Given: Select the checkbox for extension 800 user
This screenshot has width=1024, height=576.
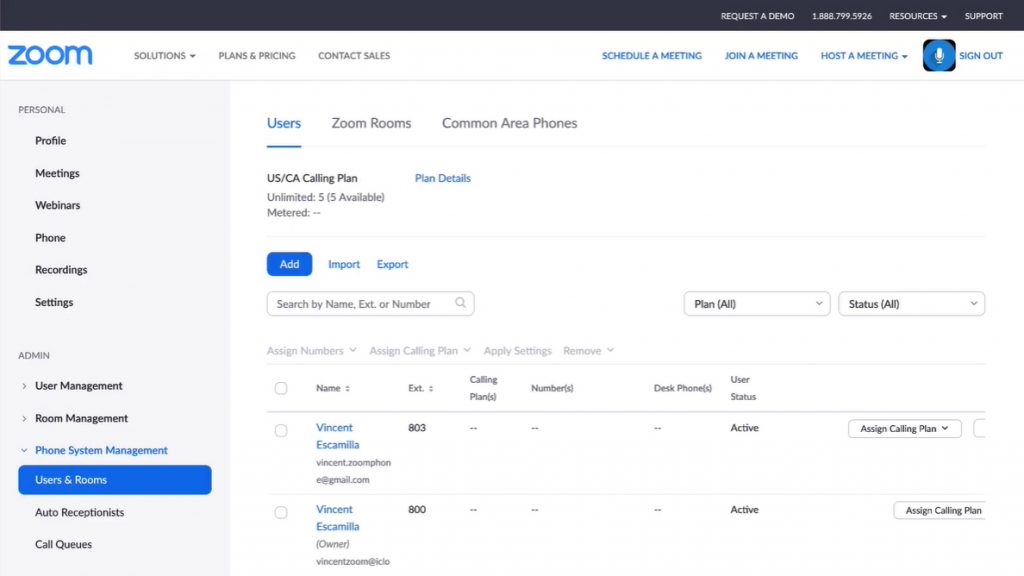Looking at the screenshot, I should [281, 512].
